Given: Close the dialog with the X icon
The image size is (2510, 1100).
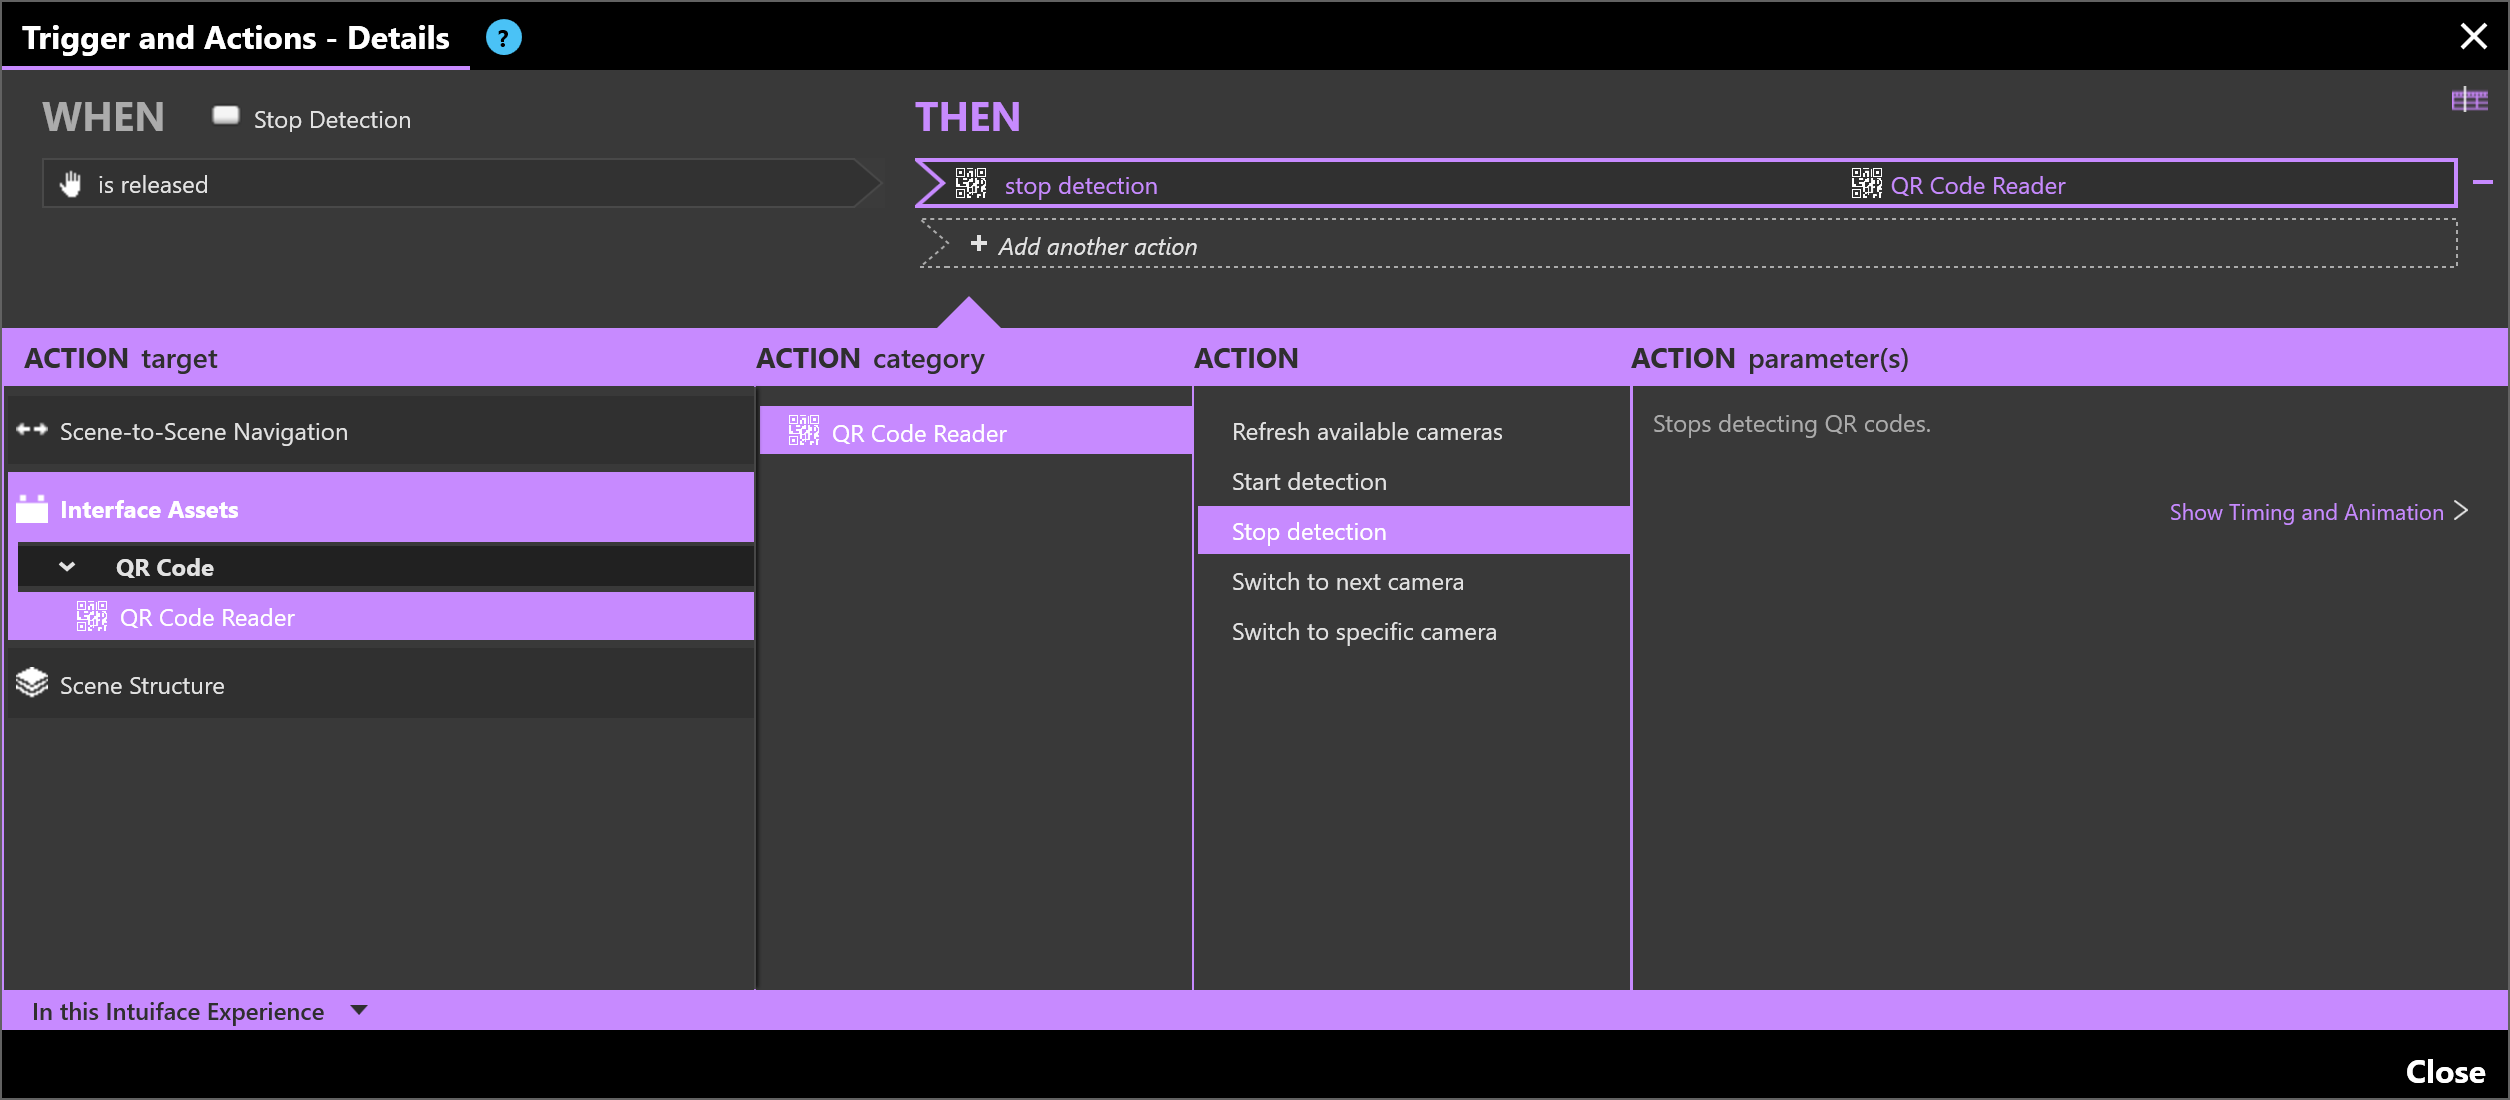Looking at the screenshot, I should point(2473,36).
